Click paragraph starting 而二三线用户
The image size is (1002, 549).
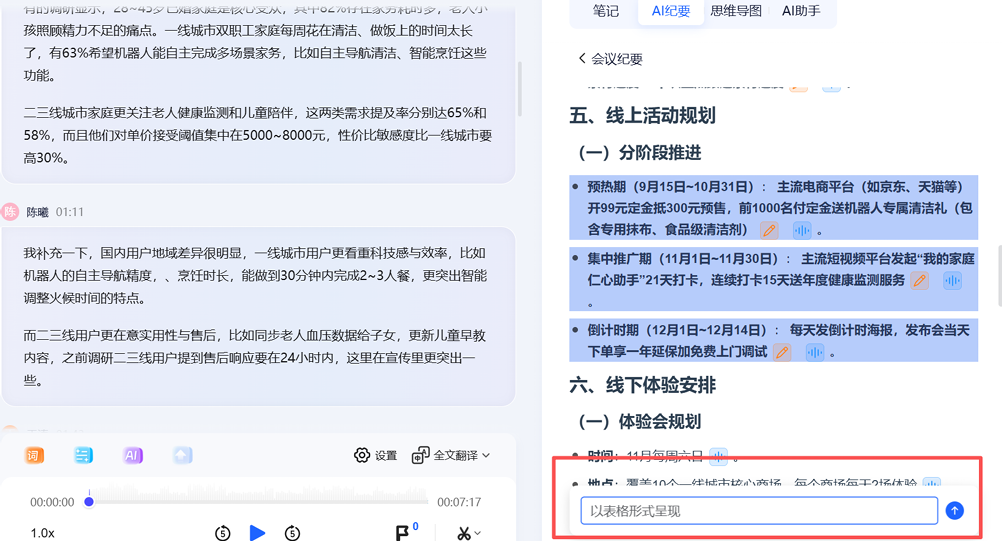coord(256,358)
